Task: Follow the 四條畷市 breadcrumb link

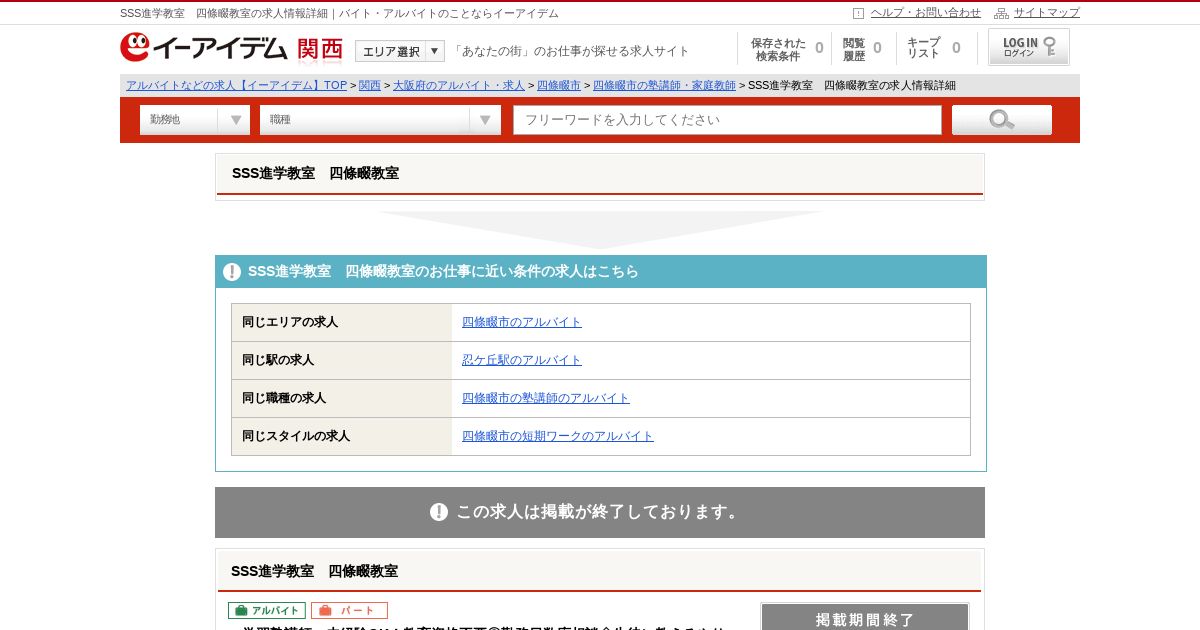Action: [x=558, y=86]
